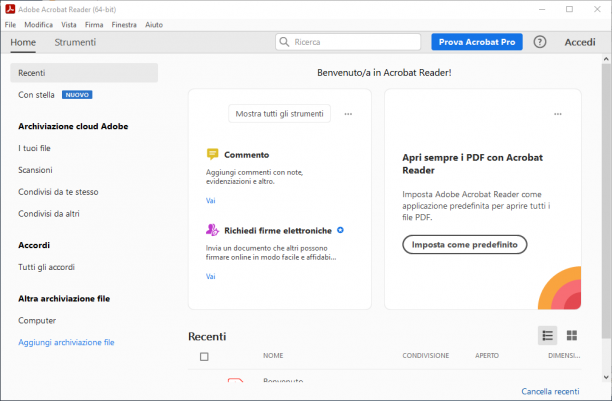Click the scrollbar up arrow
Image resolution: width=612 pixels, height=401 pixels.
[x=606, y=59]
